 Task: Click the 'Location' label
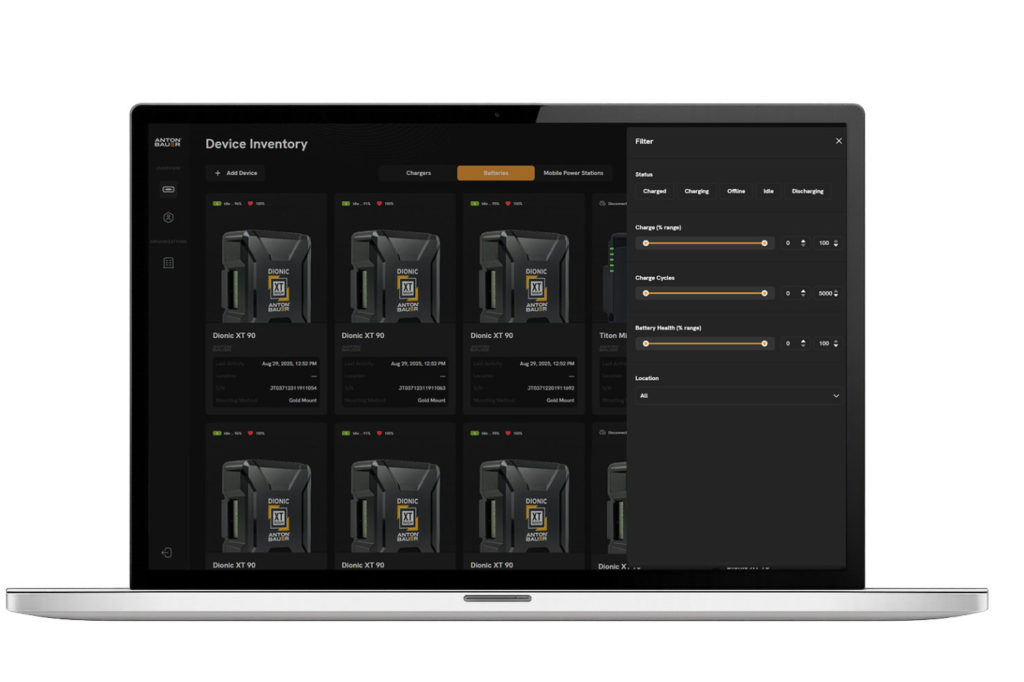pyautogui.click(x=647, y=378)
